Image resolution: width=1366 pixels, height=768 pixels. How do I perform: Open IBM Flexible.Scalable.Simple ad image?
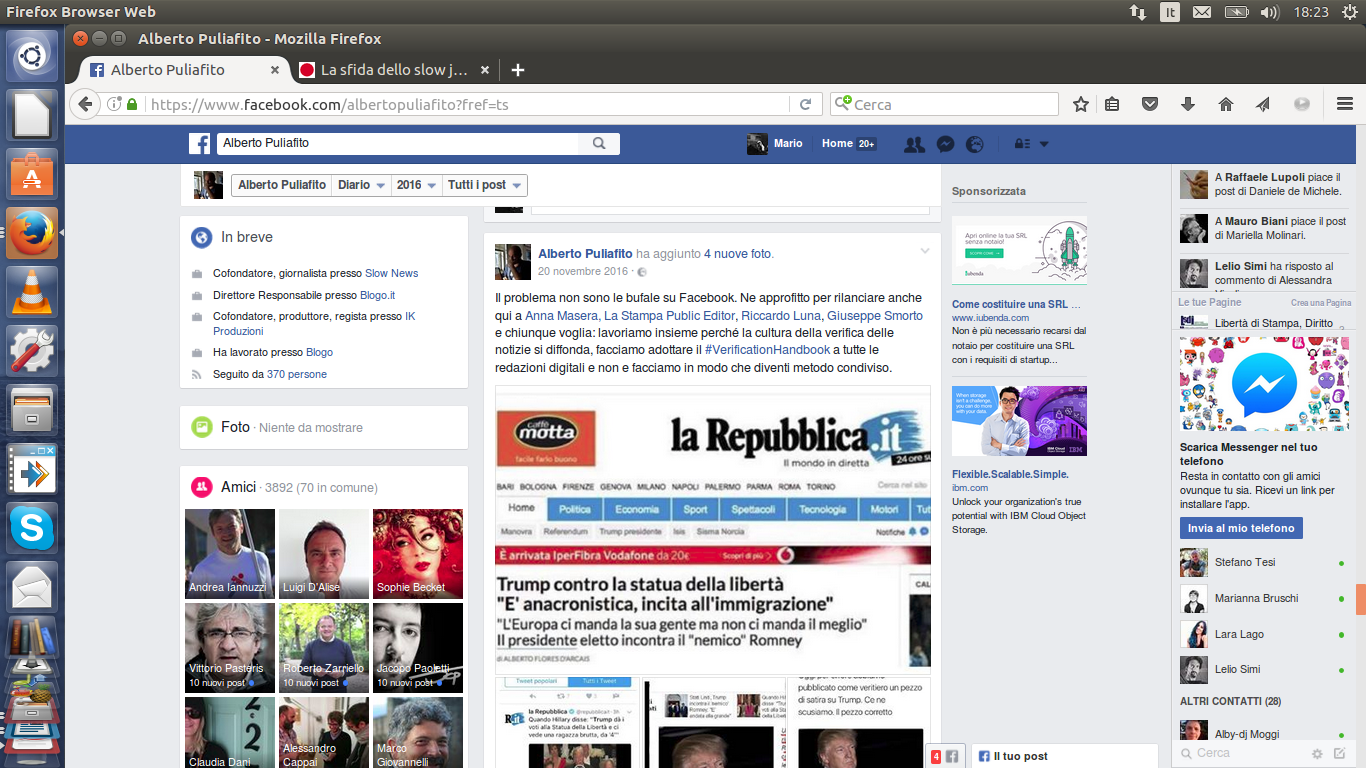(1019, 421)
